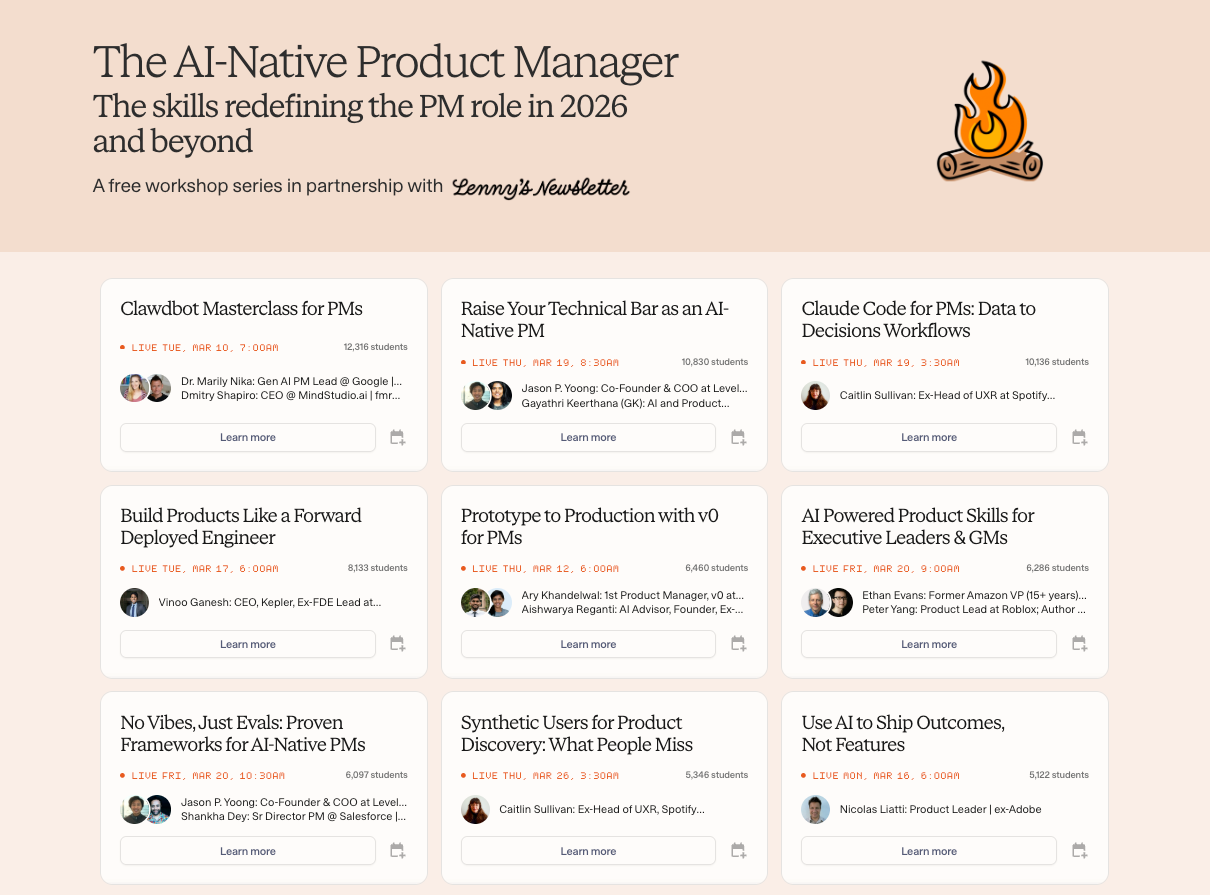Screen dimensions: 1210x895
Task: Open Prototype to Production with v0 title
Action: (x=590, y=526)
